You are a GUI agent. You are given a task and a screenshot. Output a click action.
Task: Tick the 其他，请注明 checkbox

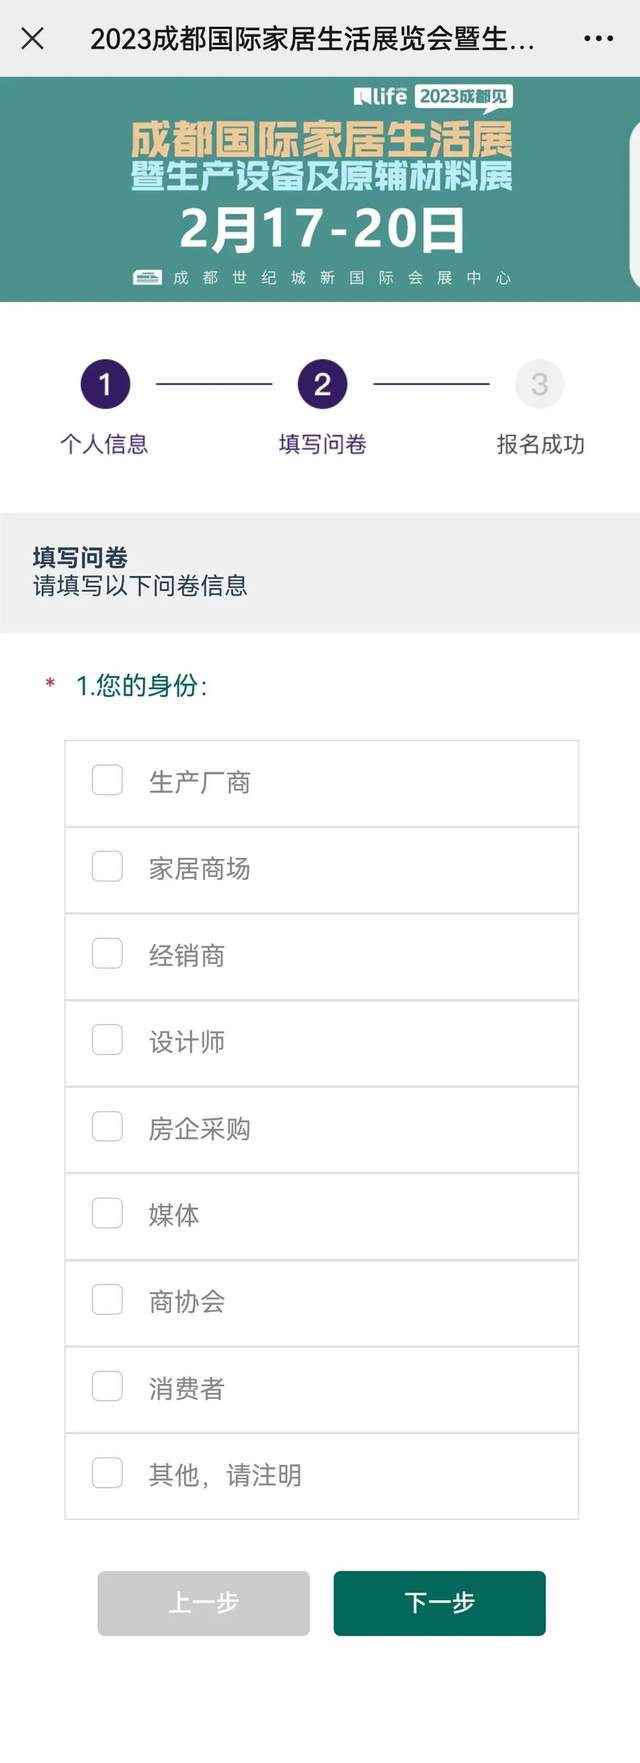[107, 1473]
